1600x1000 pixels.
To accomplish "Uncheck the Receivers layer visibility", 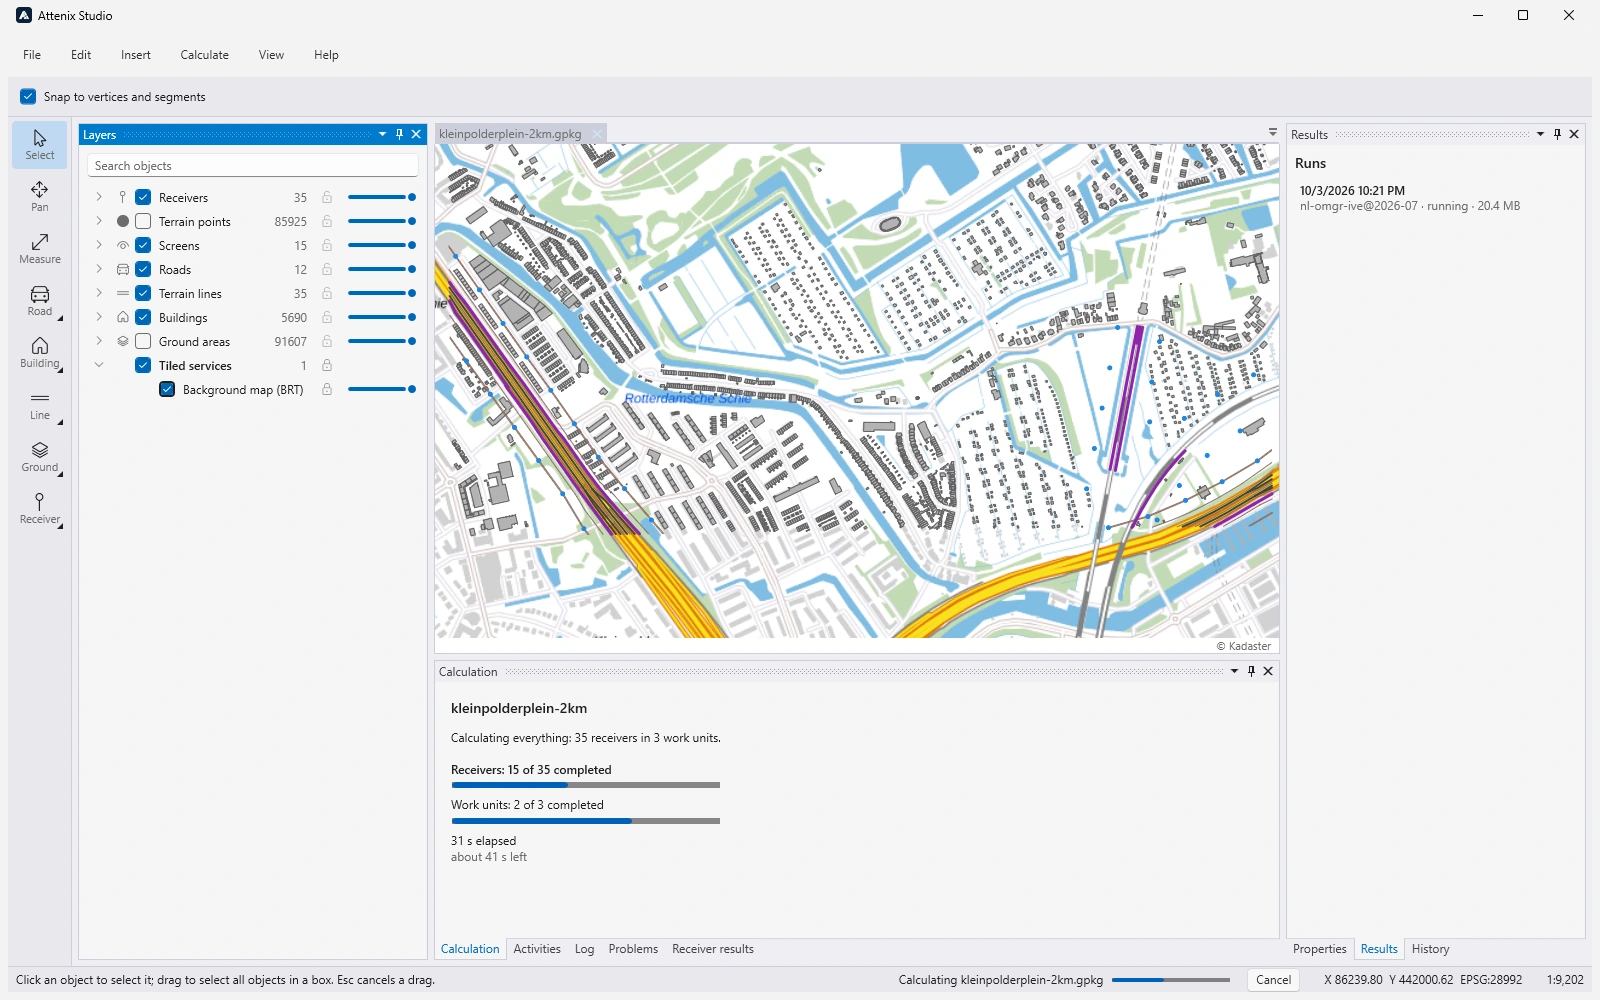I will point(143,197).
